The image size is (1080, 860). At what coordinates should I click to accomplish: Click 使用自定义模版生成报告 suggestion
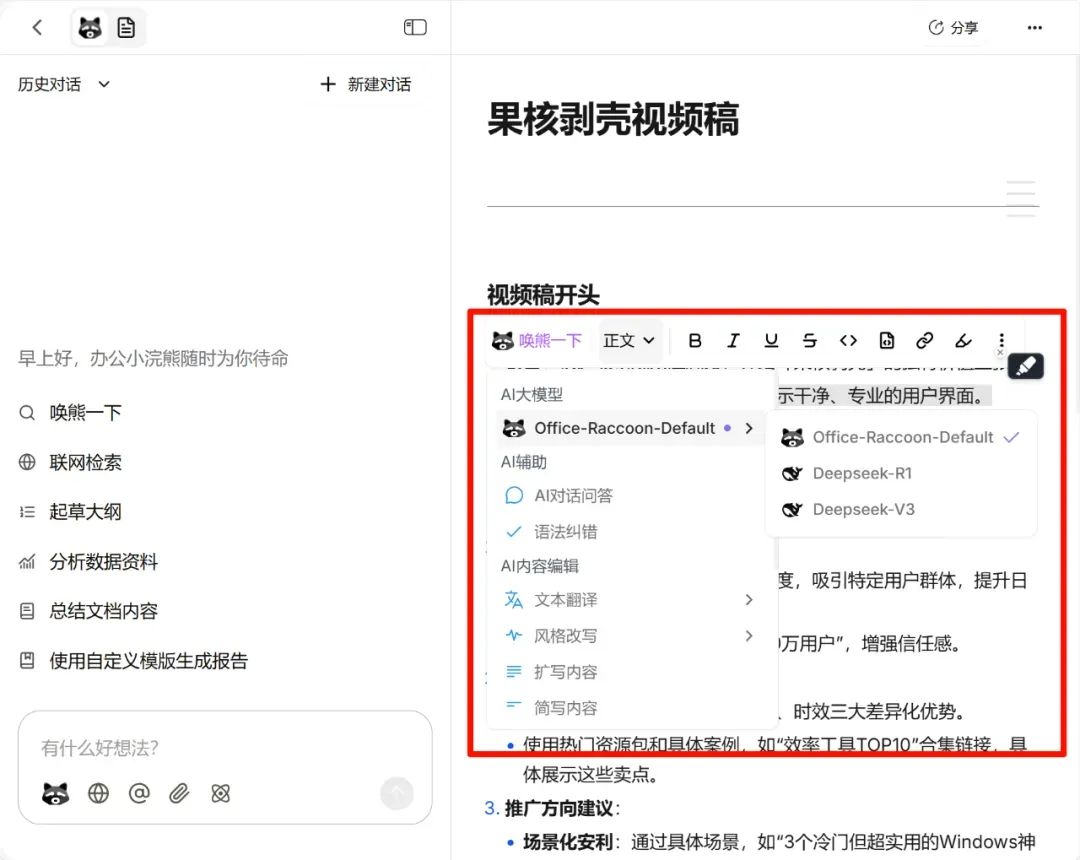click(134, 661)
